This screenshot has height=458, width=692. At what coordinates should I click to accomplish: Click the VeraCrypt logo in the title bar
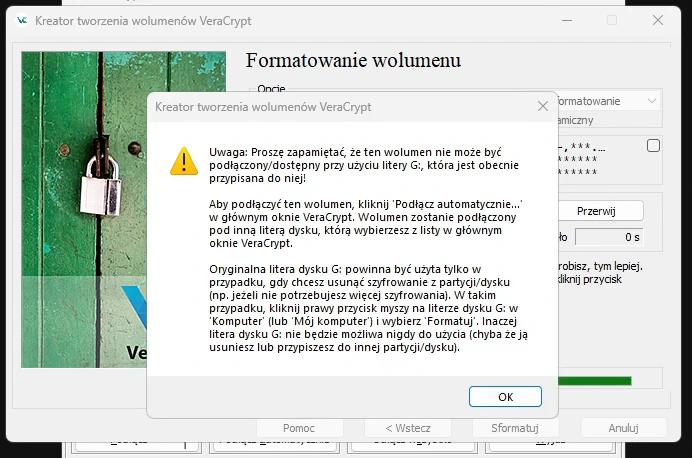[22, 20]
